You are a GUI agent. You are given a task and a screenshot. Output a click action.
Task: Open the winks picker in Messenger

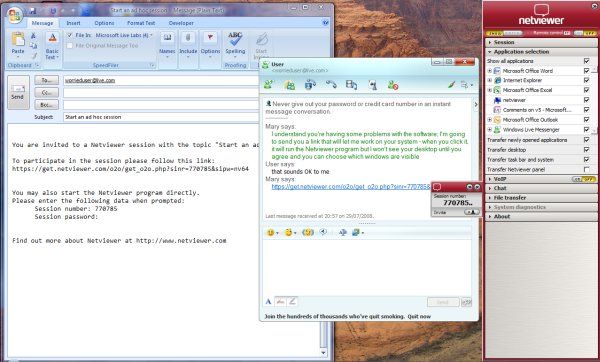(290, 232)
